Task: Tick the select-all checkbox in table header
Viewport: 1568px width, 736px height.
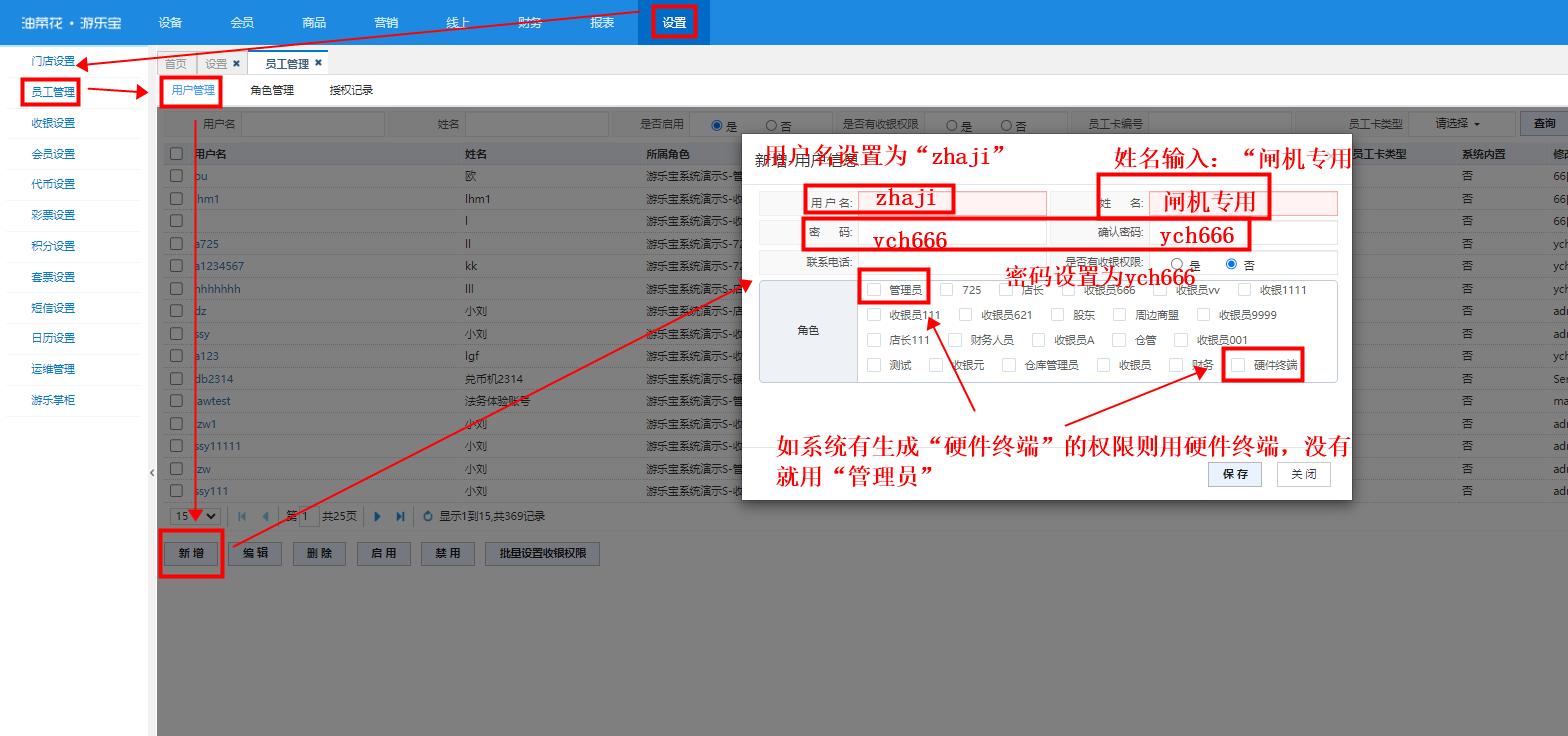Action: tap(176, 154)
